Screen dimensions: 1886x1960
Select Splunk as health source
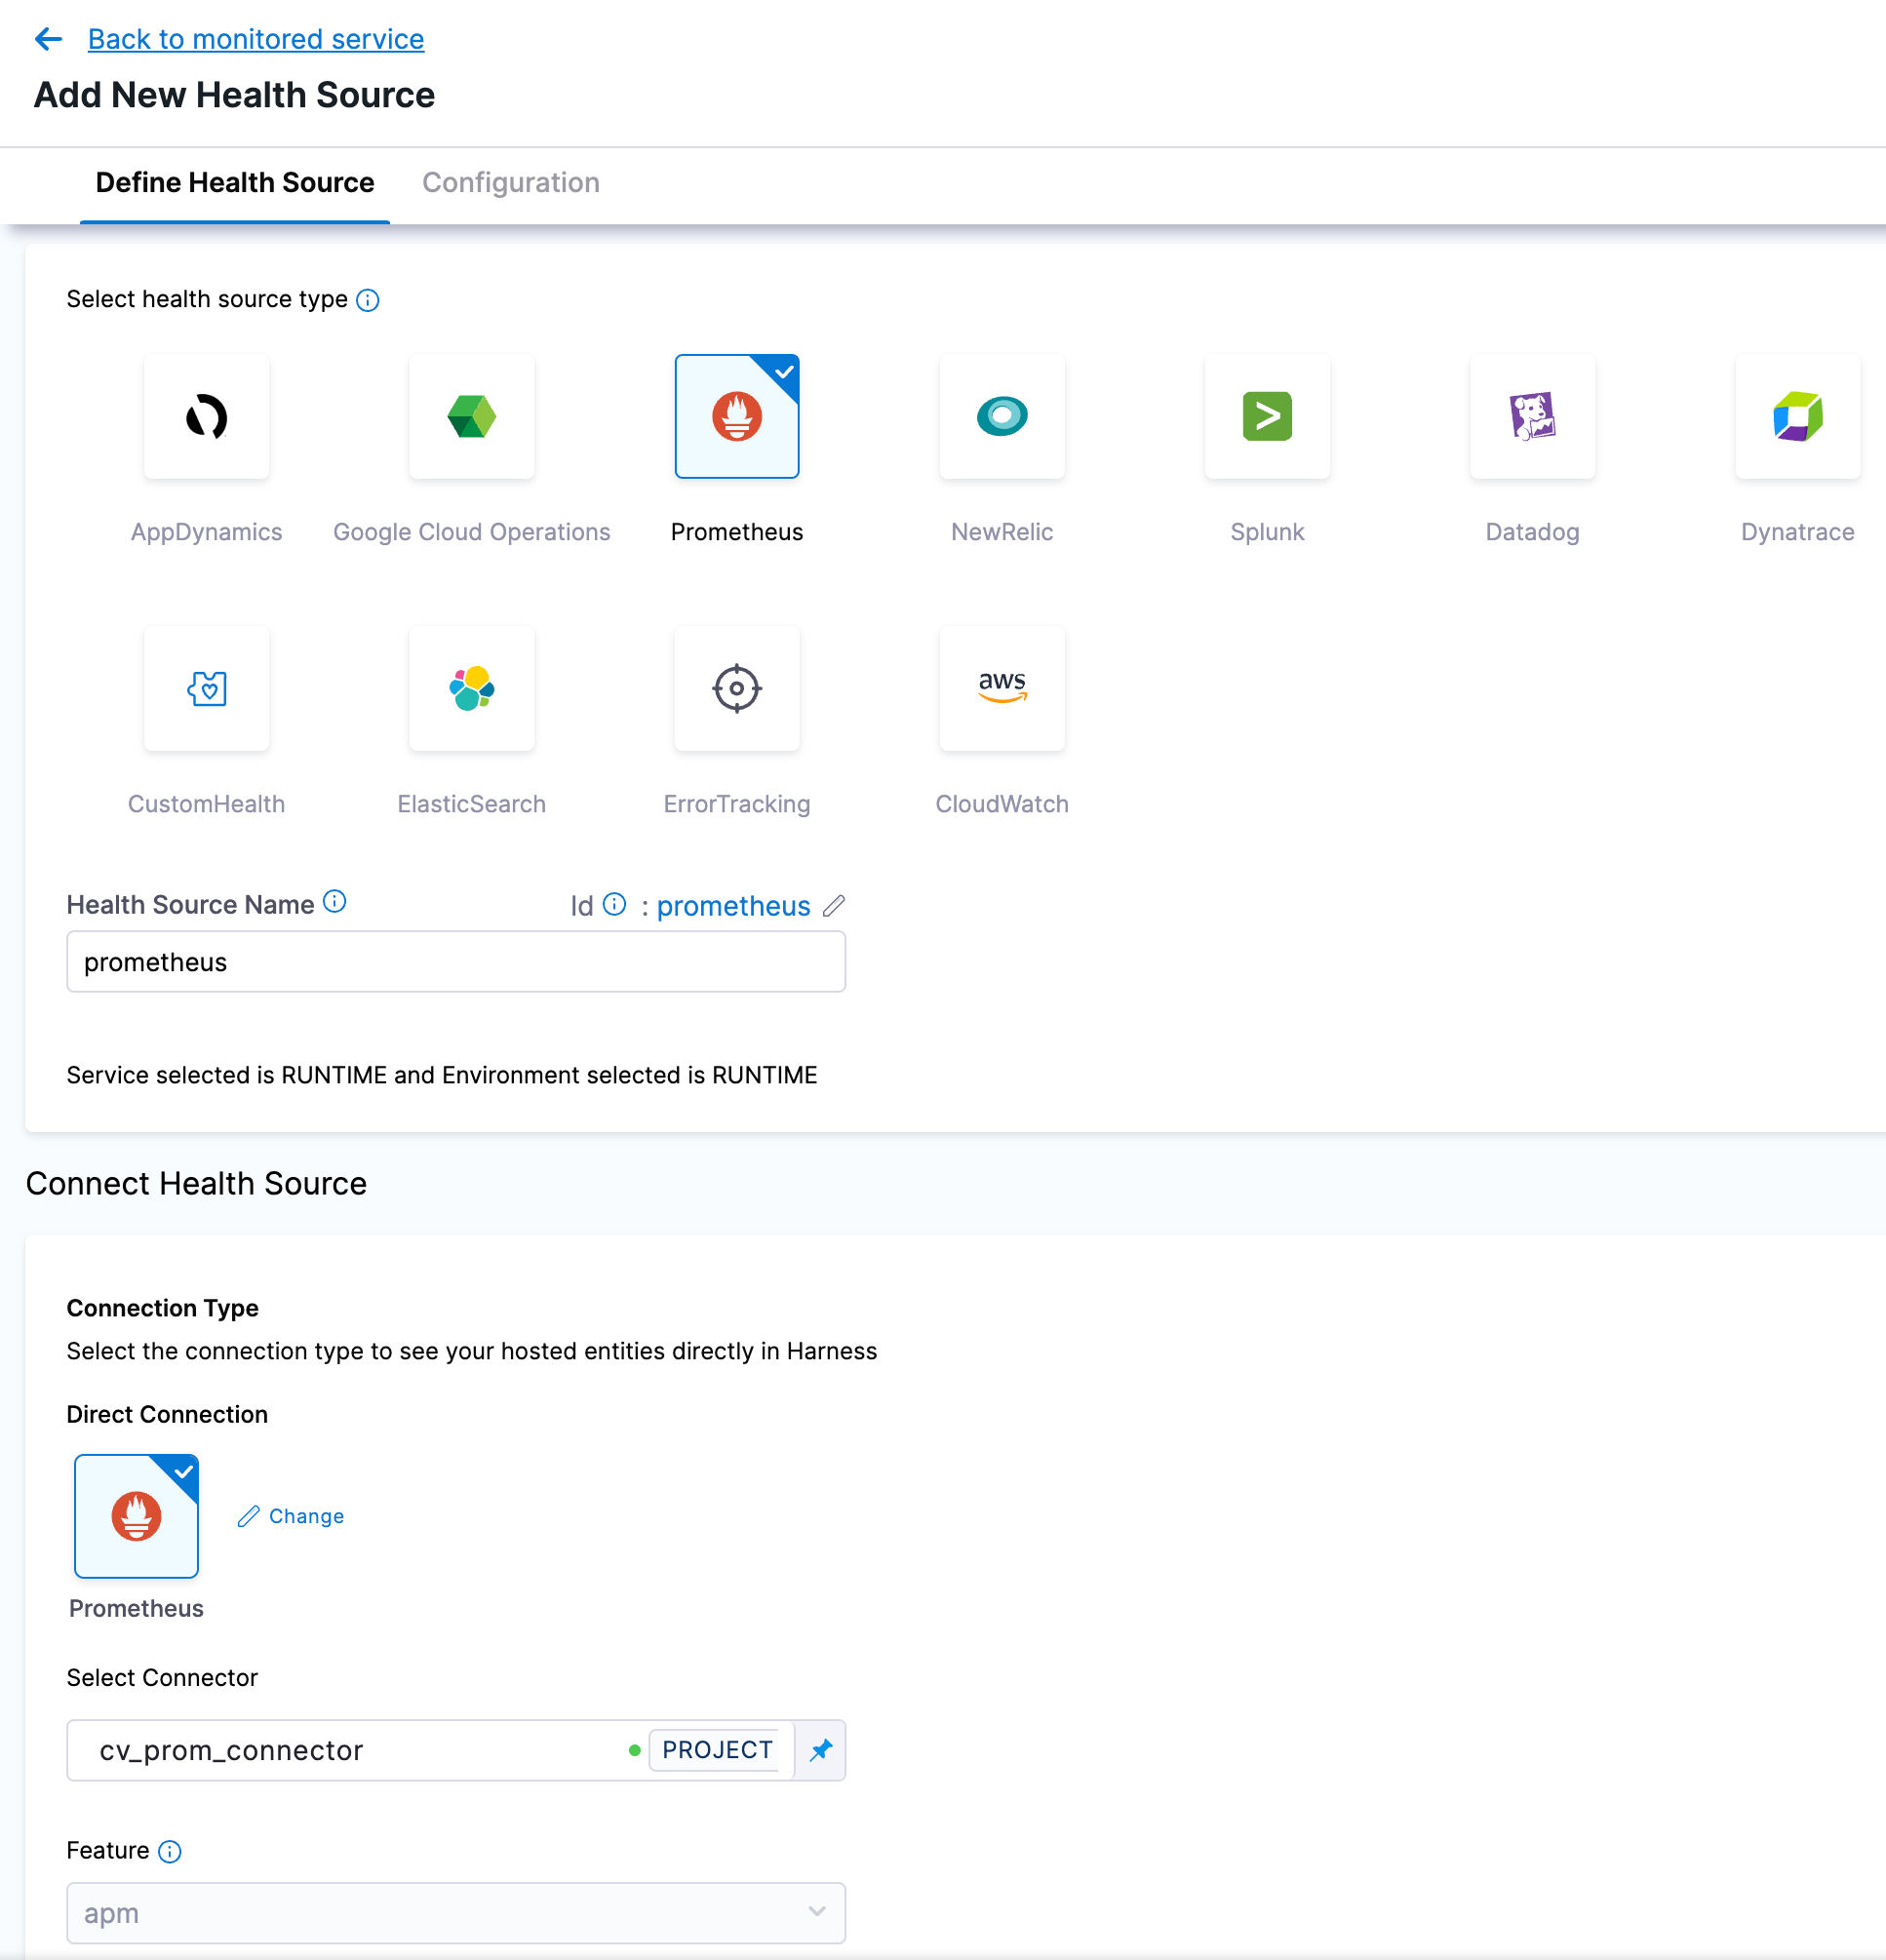coord(1266,416)
